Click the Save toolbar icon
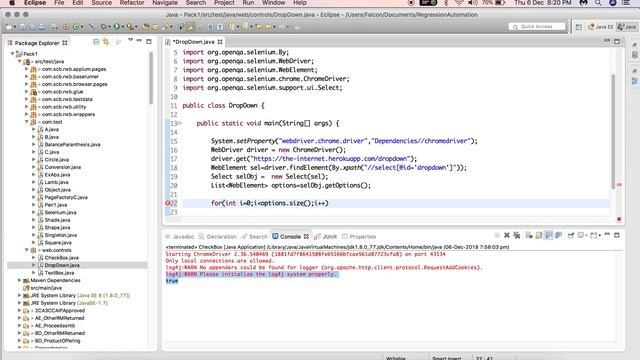 coord(23,27)
